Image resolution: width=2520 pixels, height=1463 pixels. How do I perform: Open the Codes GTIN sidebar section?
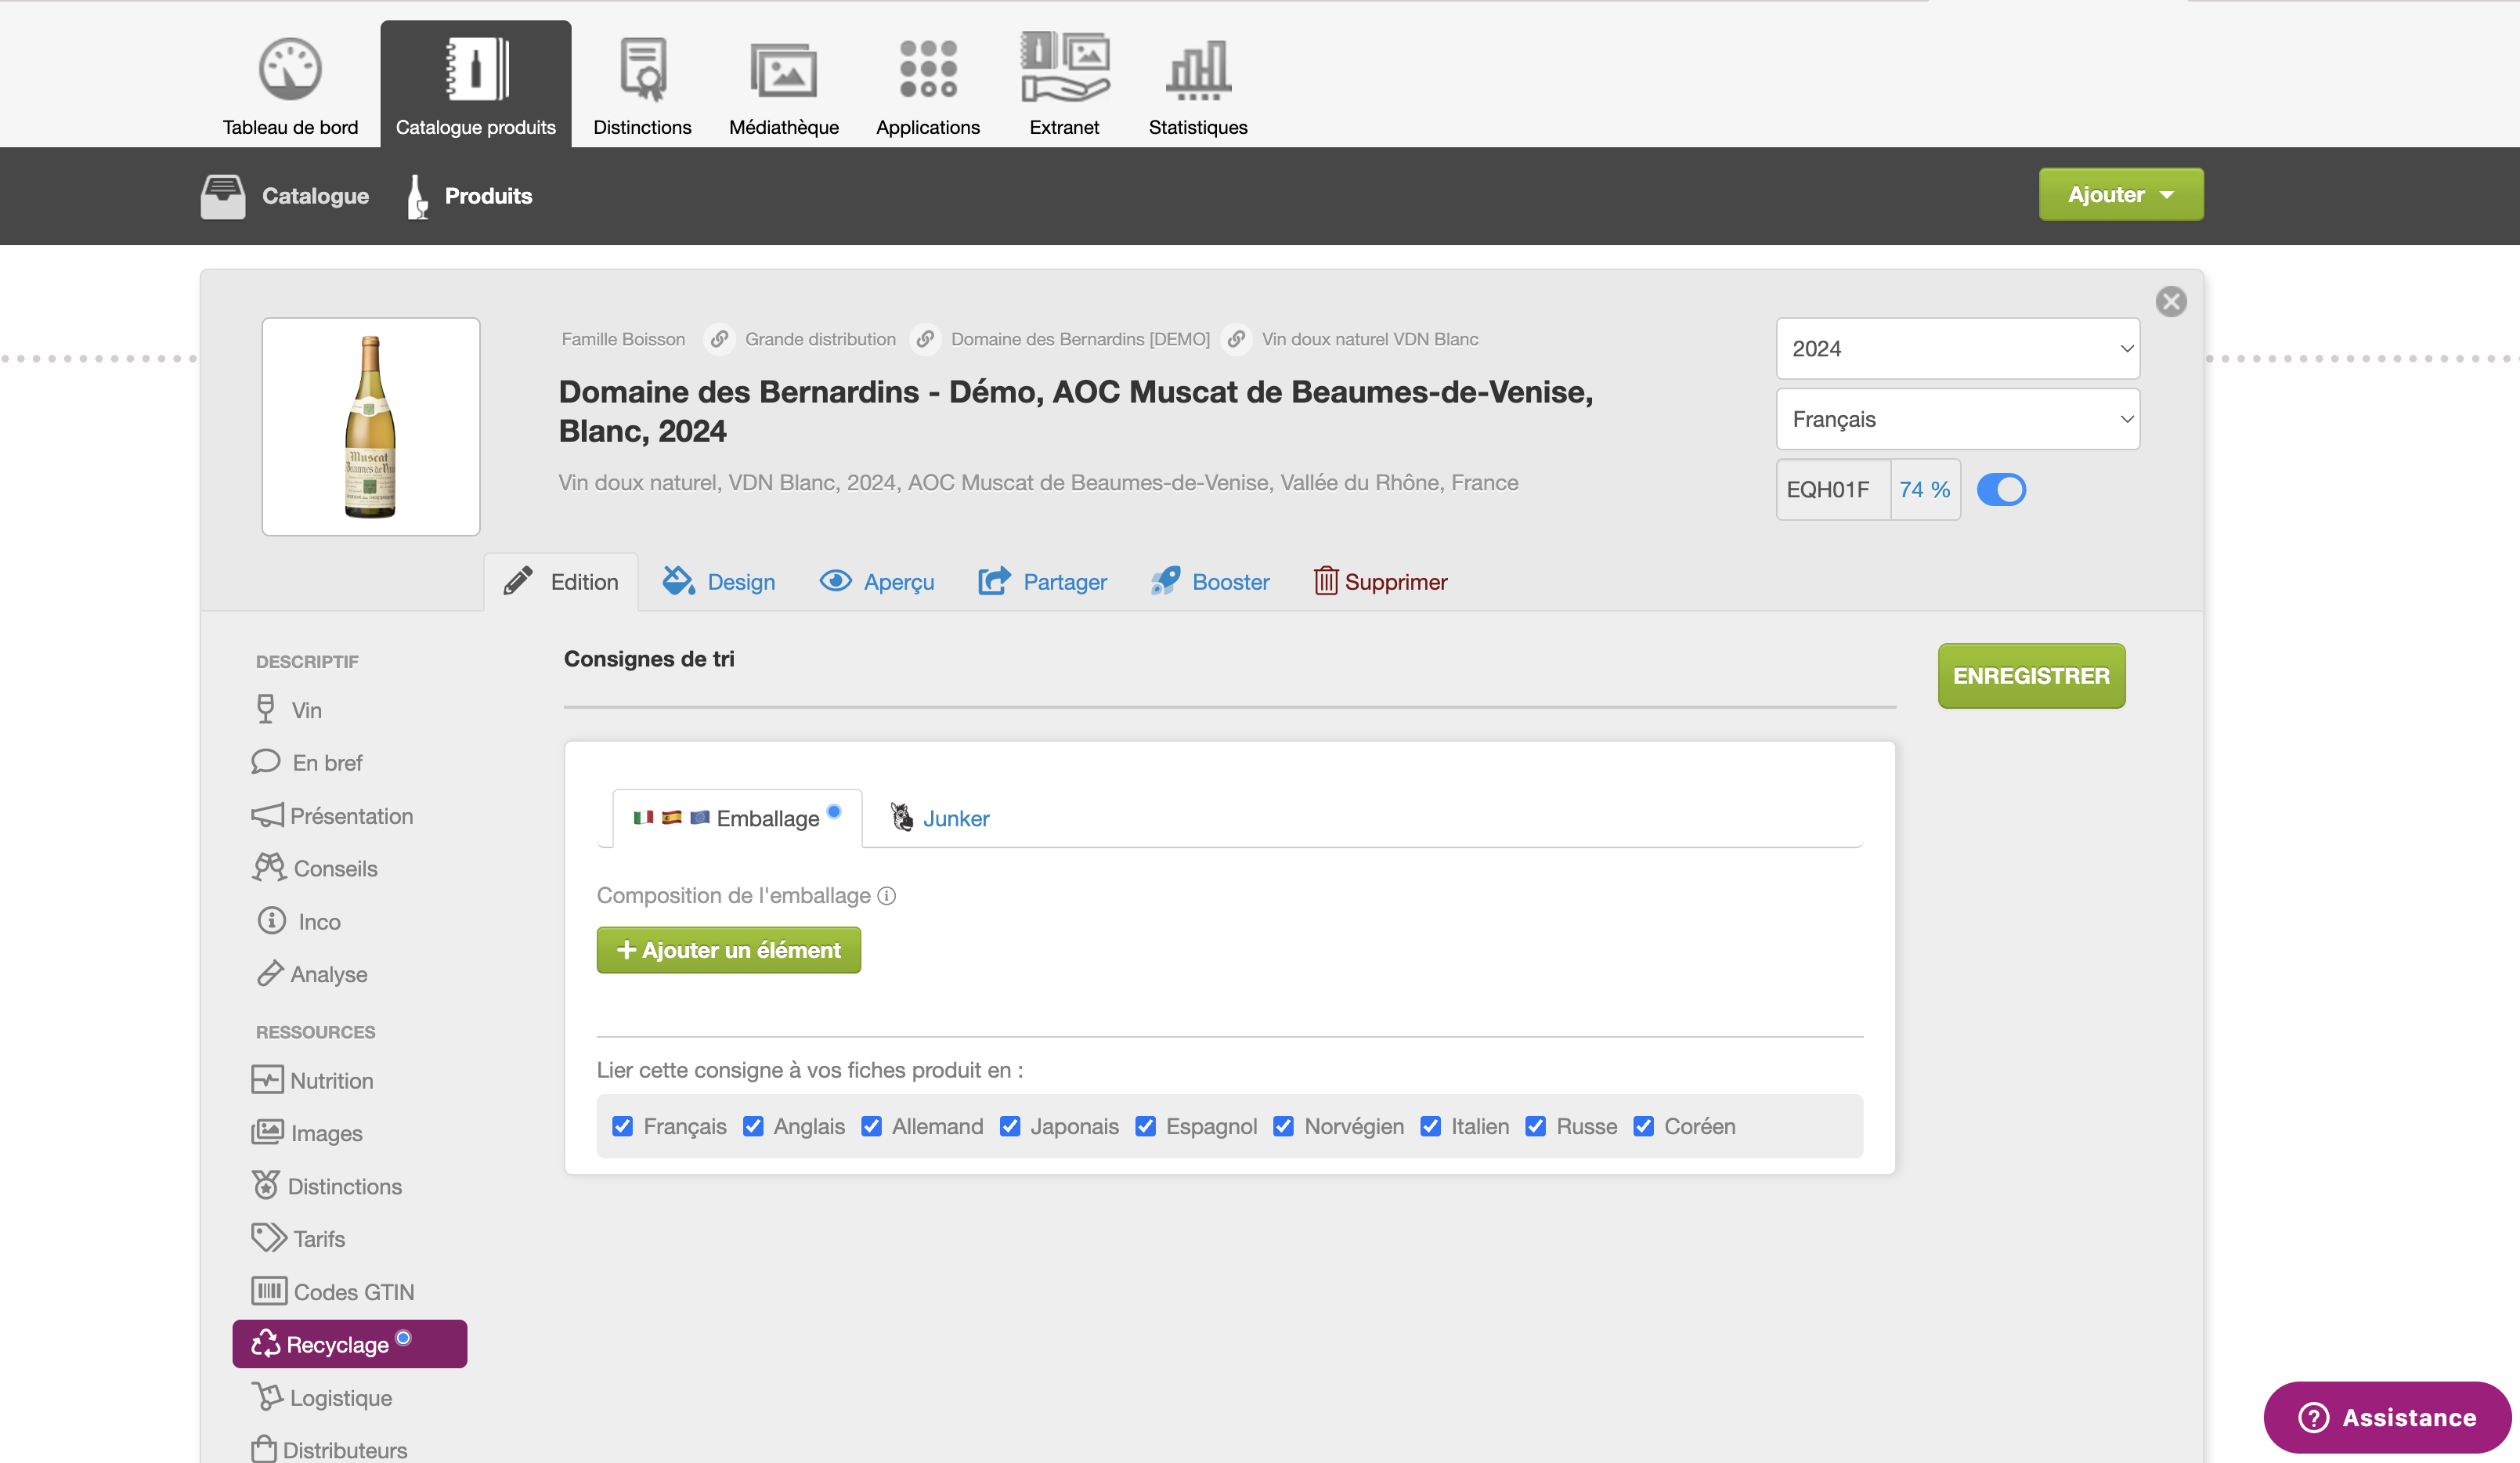click(x=333, y=1291)
